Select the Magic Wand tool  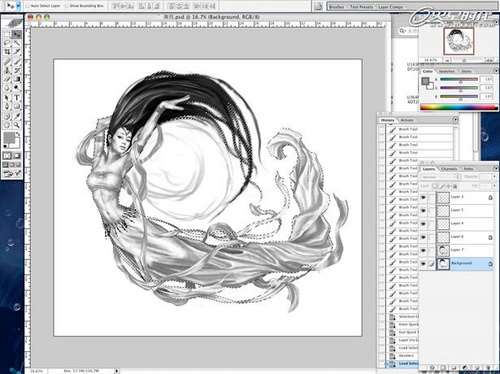coord(17,43)
